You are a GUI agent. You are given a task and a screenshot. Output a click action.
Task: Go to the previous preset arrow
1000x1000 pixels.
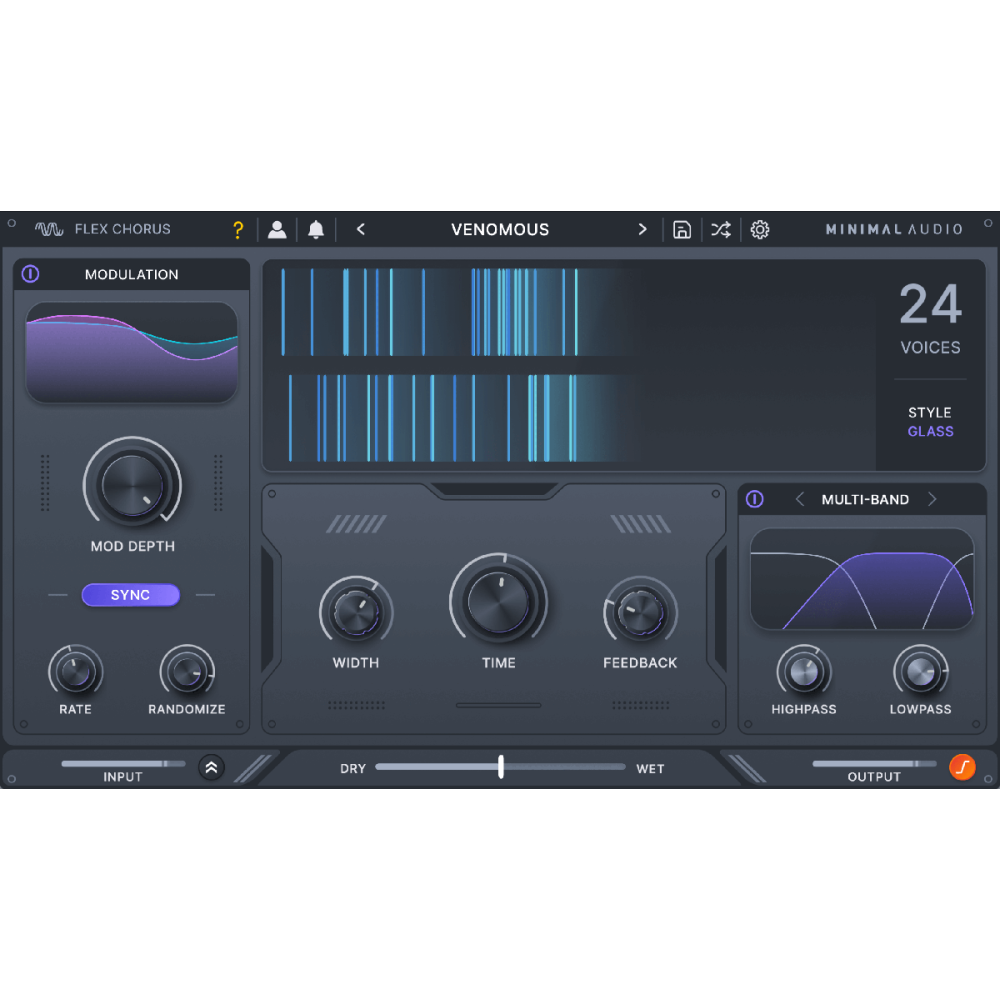coord(361,229)
